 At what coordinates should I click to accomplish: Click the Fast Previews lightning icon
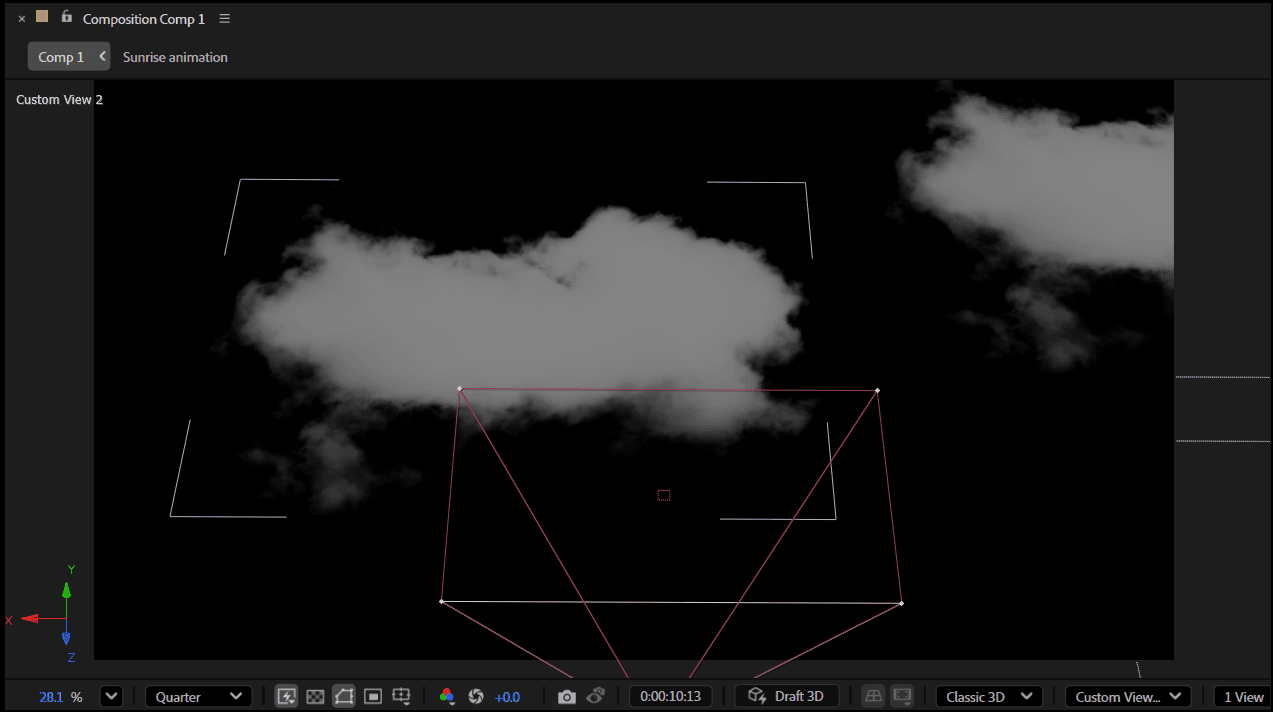[287, 696]
